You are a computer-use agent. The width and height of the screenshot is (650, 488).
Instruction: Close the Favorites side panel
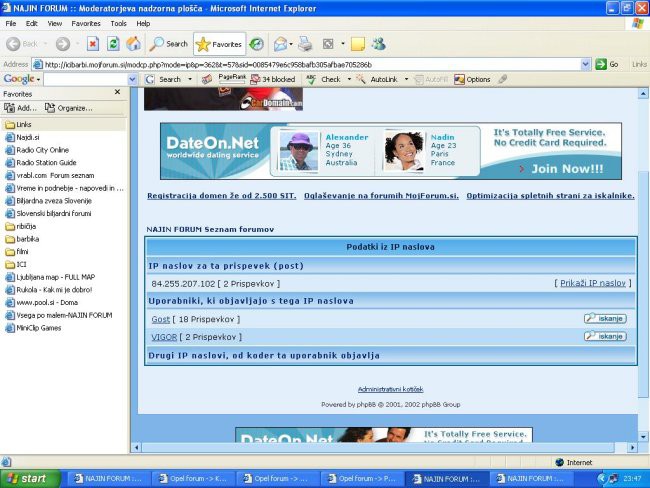pyautogui.click(x=117, y=92)
